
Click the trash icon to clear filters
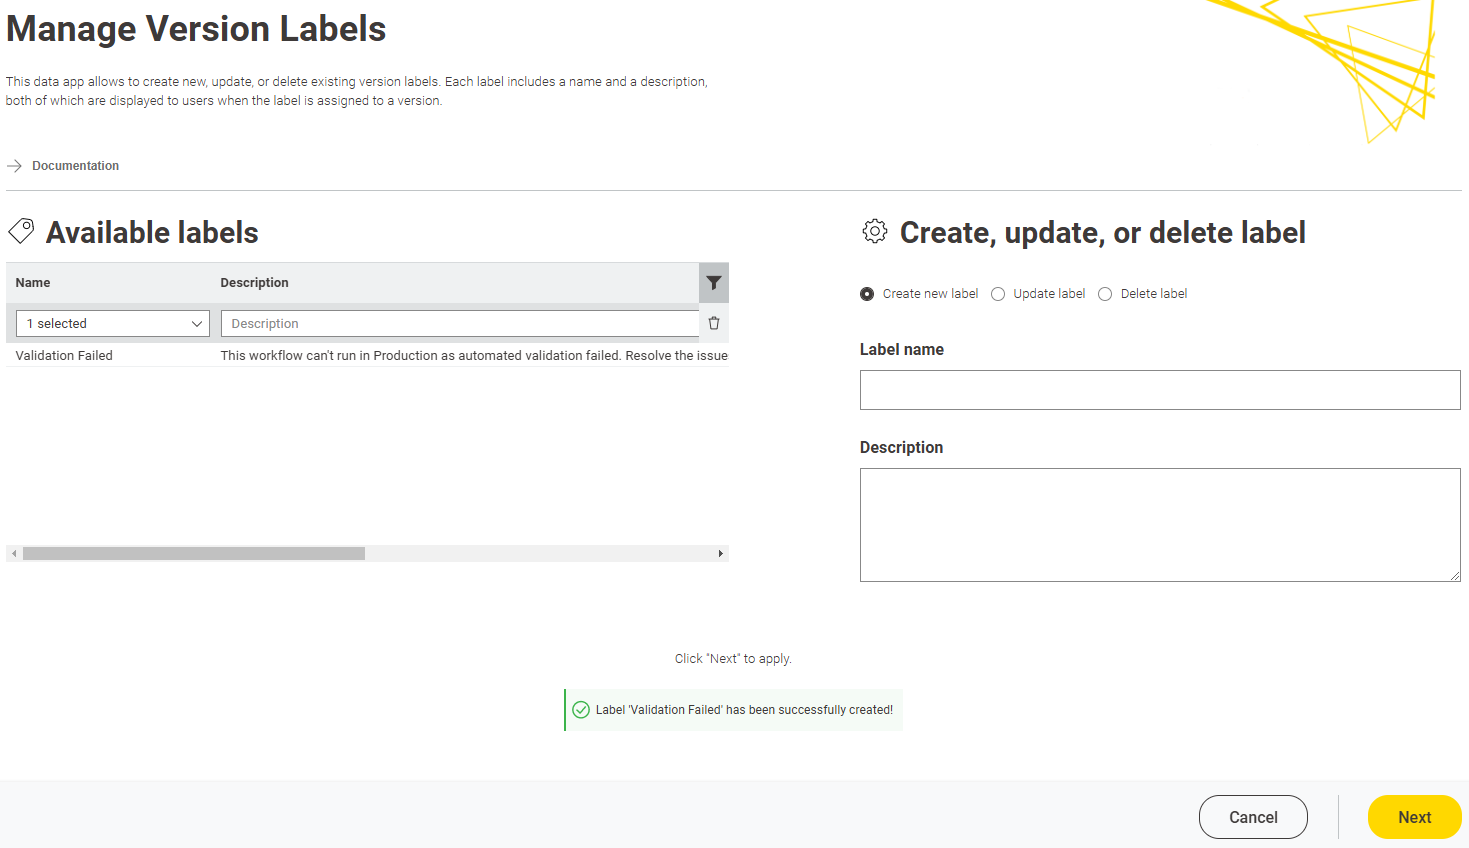[714, 323]
